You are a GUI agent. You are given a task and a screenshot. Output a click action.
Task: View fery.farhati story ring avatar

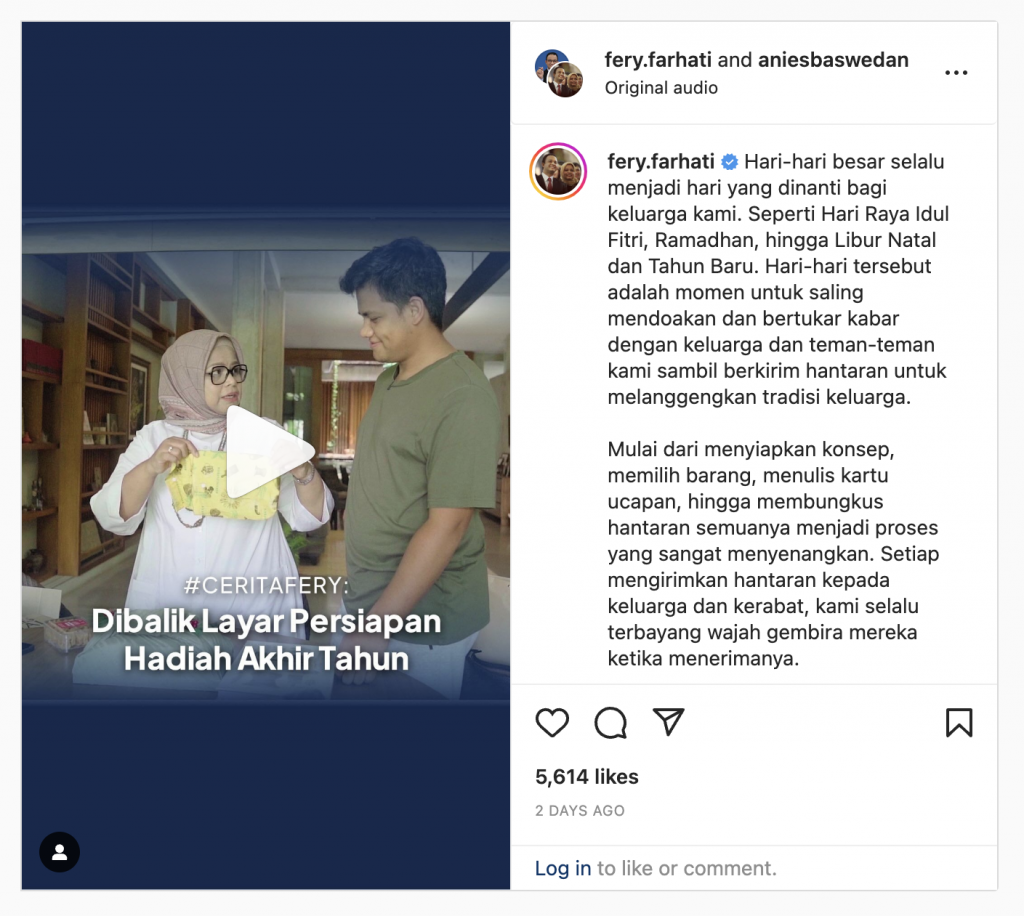(558, 171)
